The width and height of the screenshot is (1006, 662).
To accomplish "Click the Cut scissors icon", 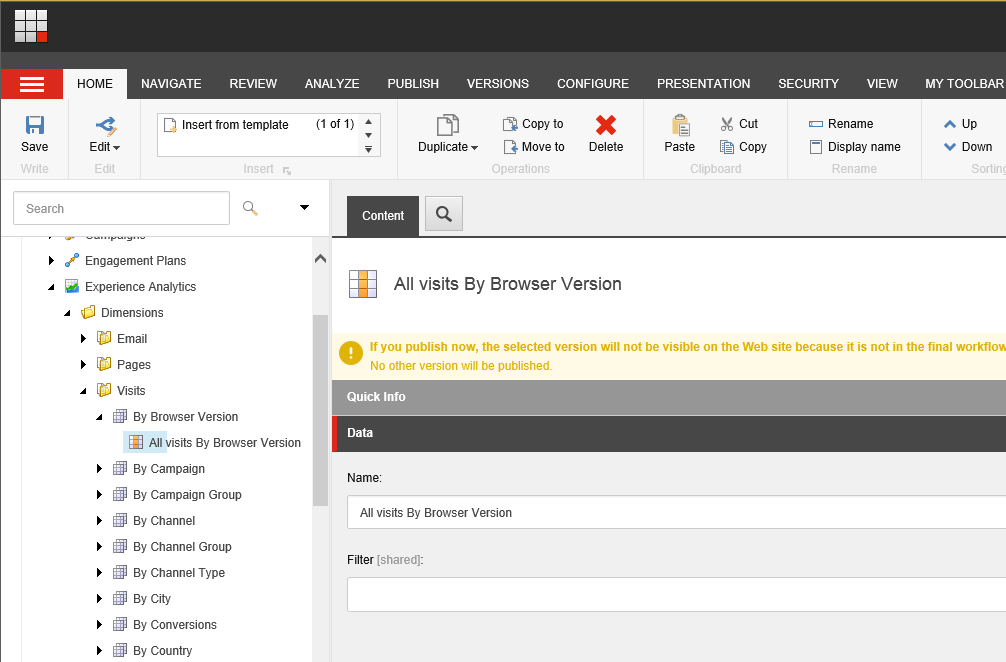I will (727, 124).
